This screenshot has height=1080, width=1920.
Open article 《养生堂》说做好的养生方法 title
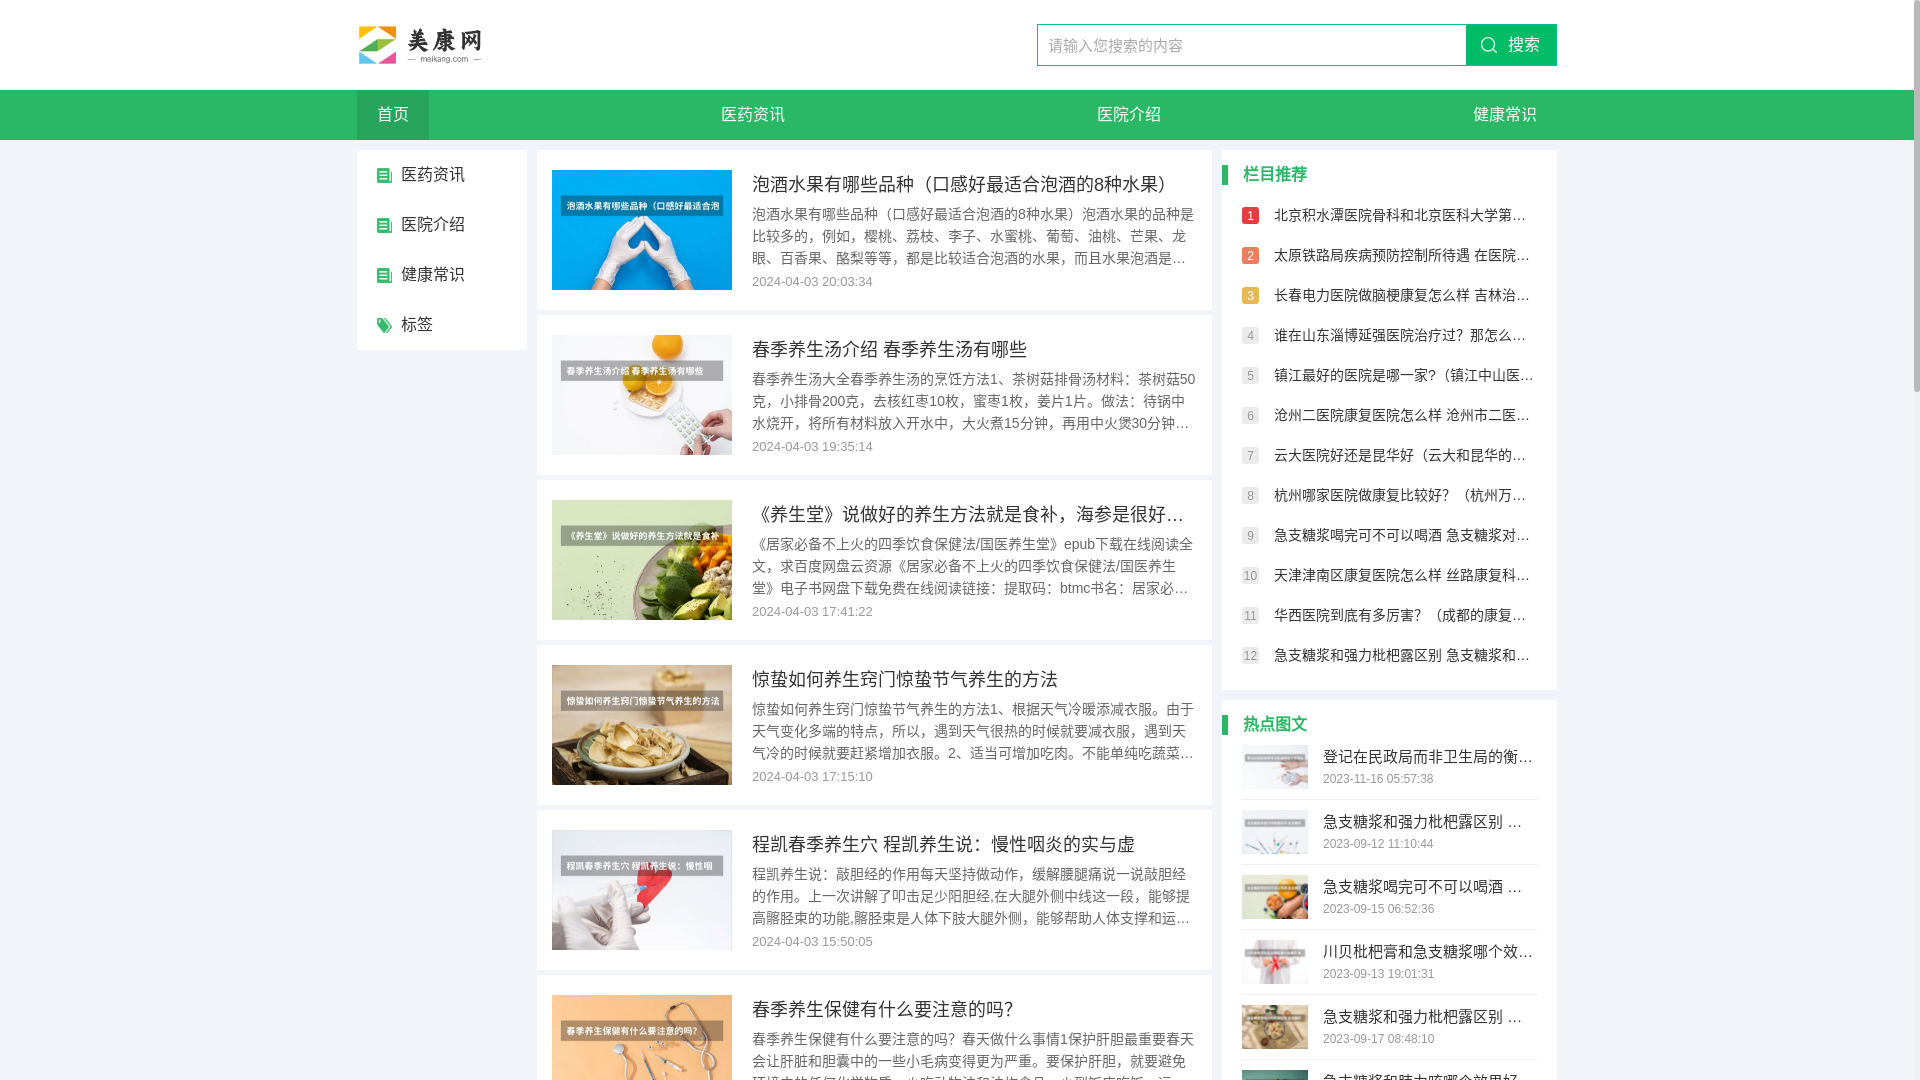point(970,514)
